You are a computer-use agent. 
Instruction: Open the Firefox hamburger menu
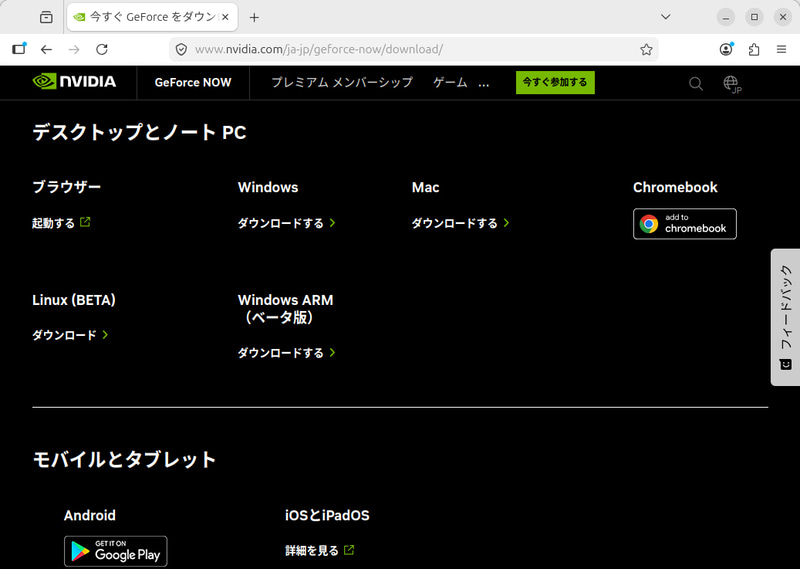pyautogui.click(x=781, y=50)
